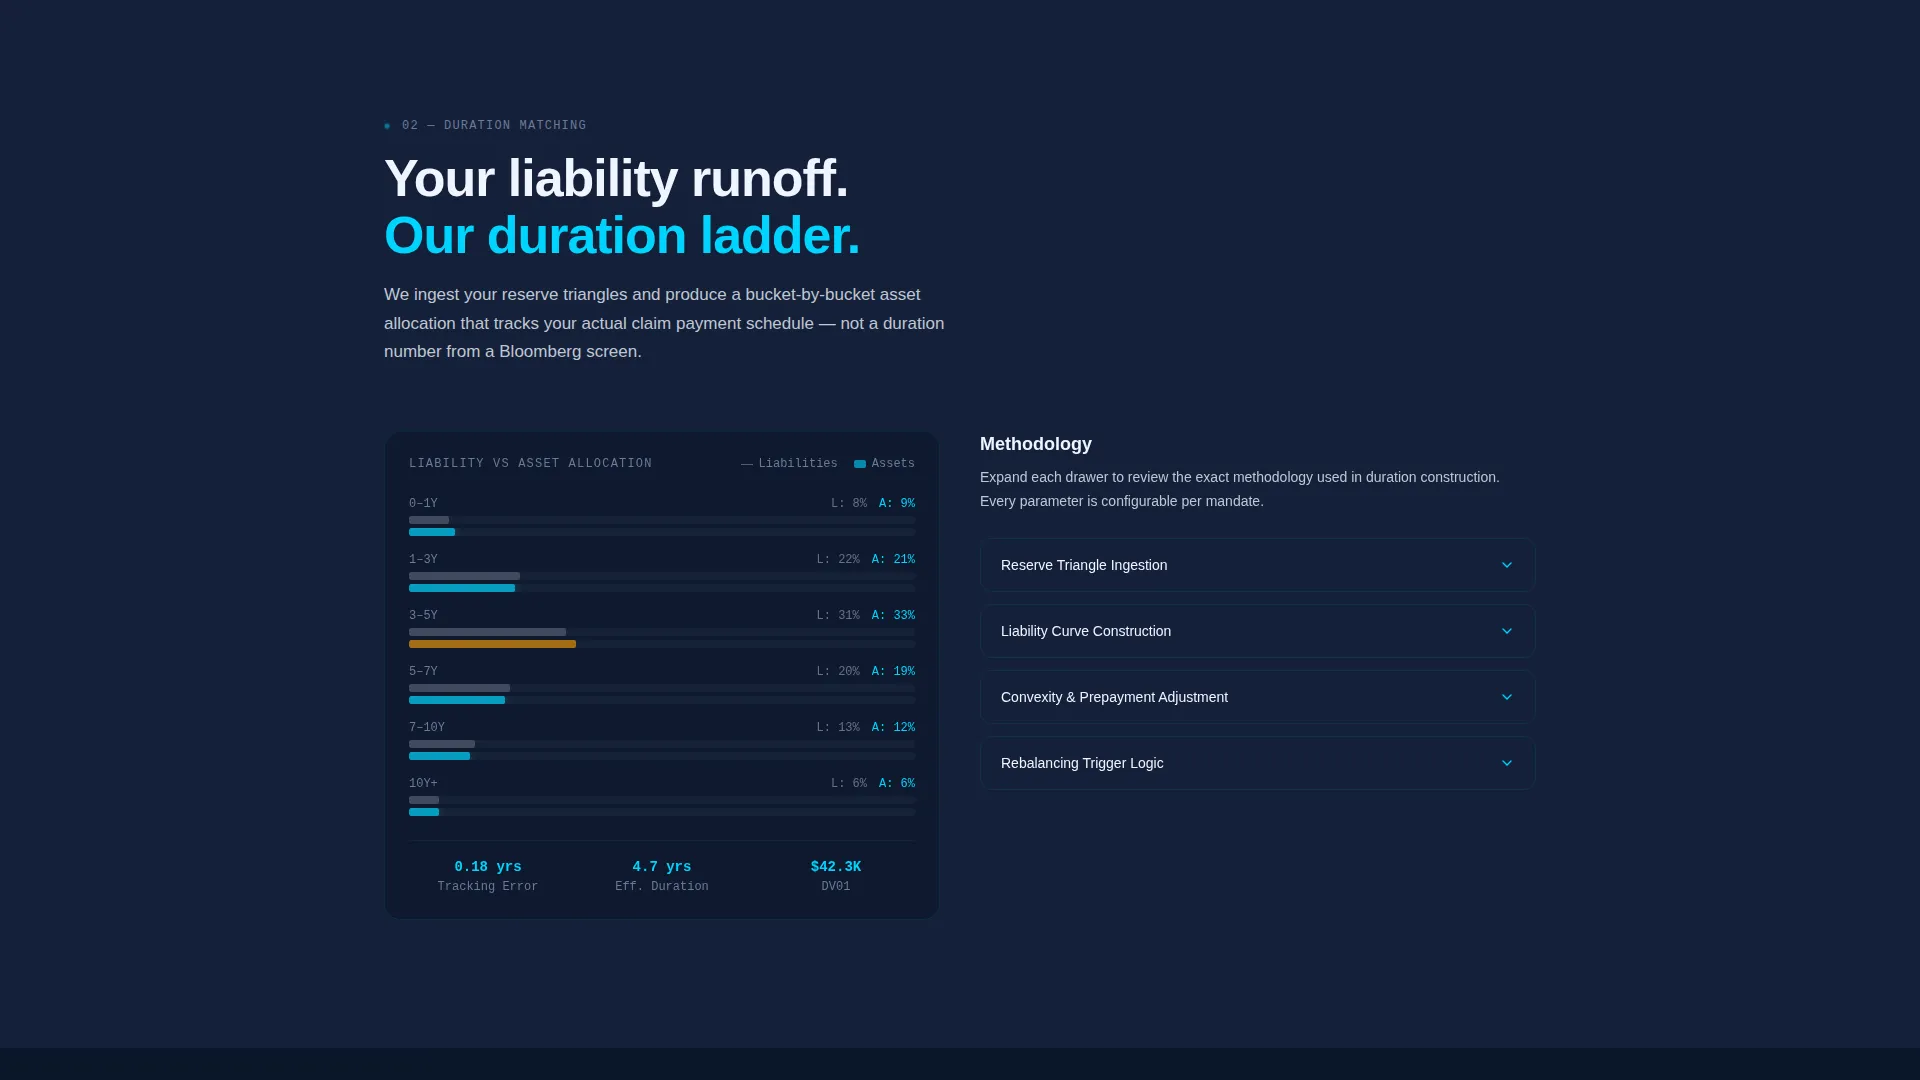The height and width of the screenshot is (1080, 1920).
Task: Expand Convexity & Prepayment Adjustment drawer
Action: click(1257, 697)
